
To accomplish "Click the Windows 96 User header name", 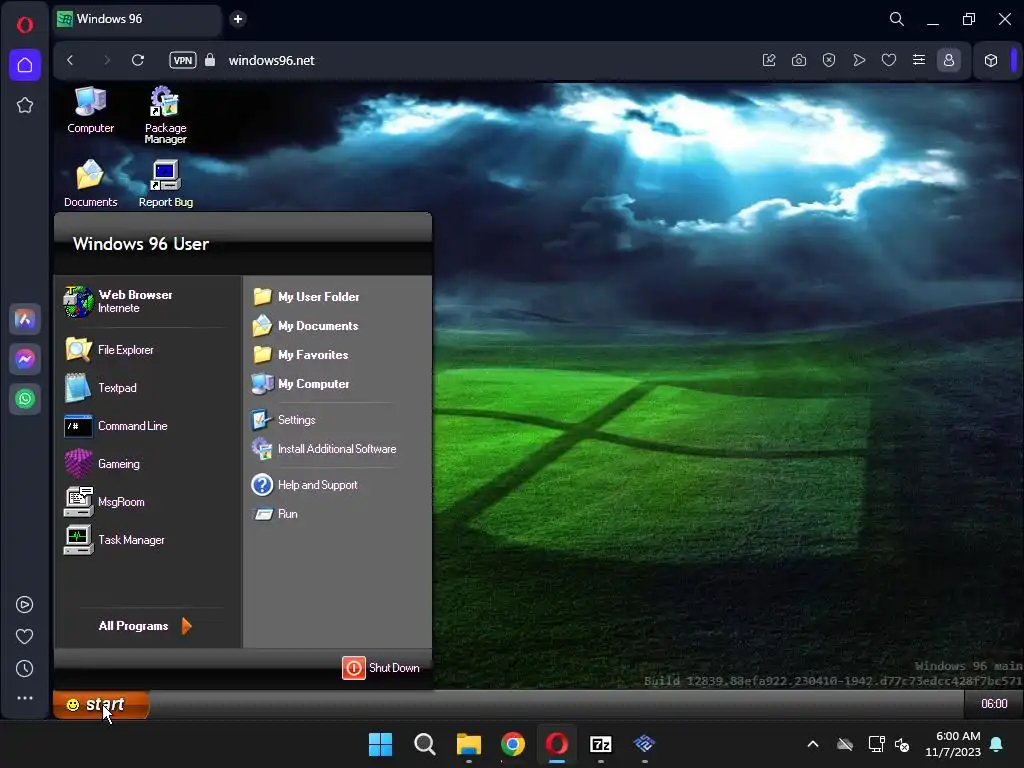I will tap(141, 244).
